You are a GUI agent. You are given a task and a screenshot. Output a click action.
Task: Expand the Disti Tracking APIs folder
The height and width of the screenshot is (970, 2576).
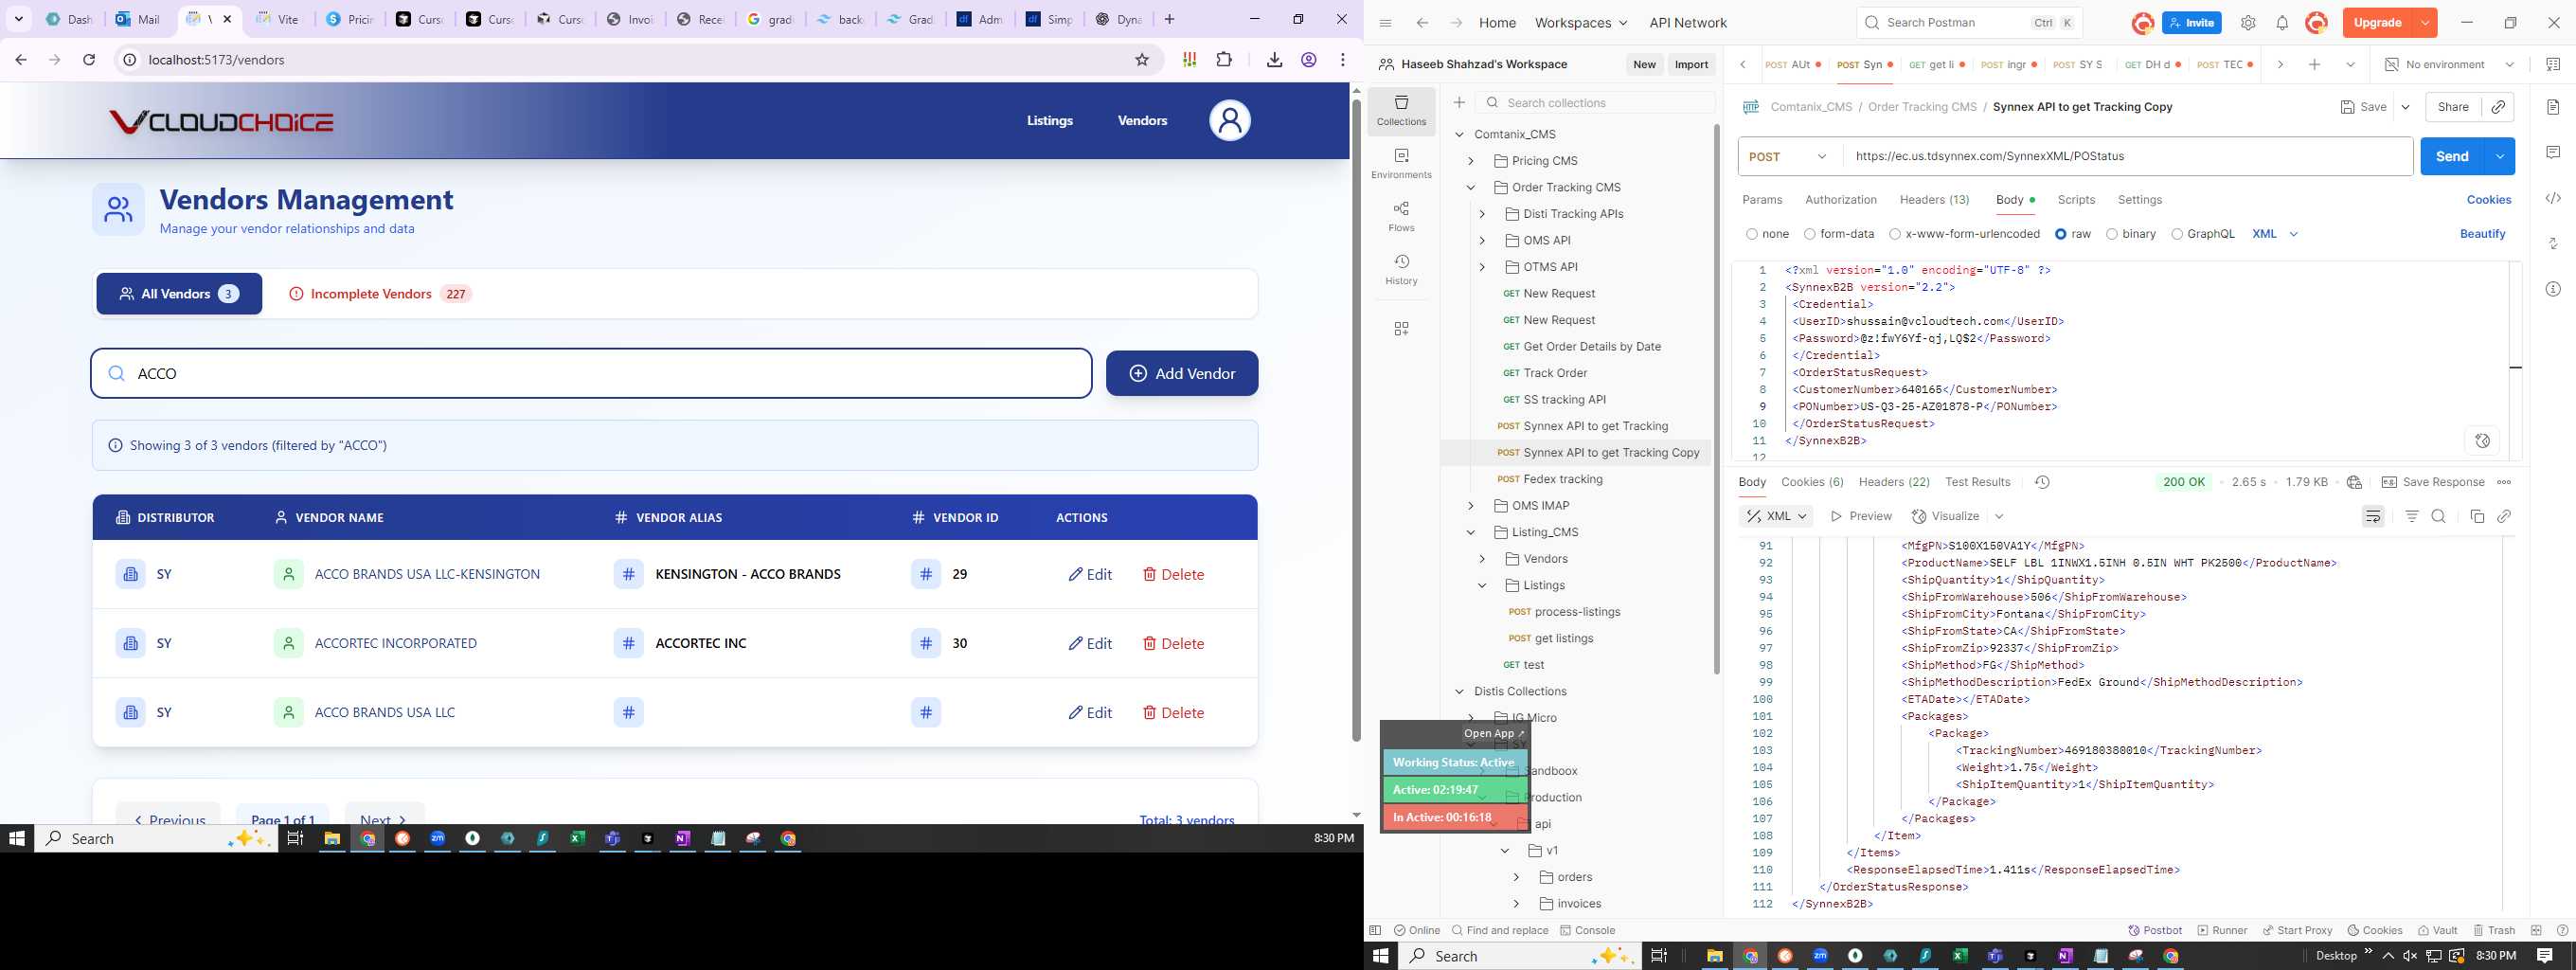(1482, 214)
